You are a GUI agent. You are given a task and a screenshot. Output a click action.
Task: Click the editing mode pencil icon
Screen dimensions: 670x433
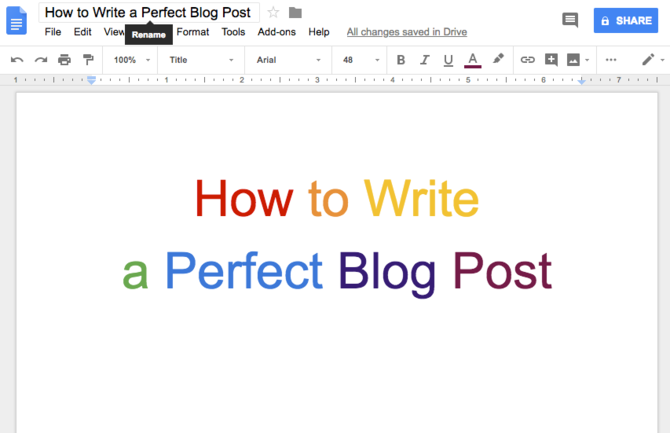tap(648, 59)
